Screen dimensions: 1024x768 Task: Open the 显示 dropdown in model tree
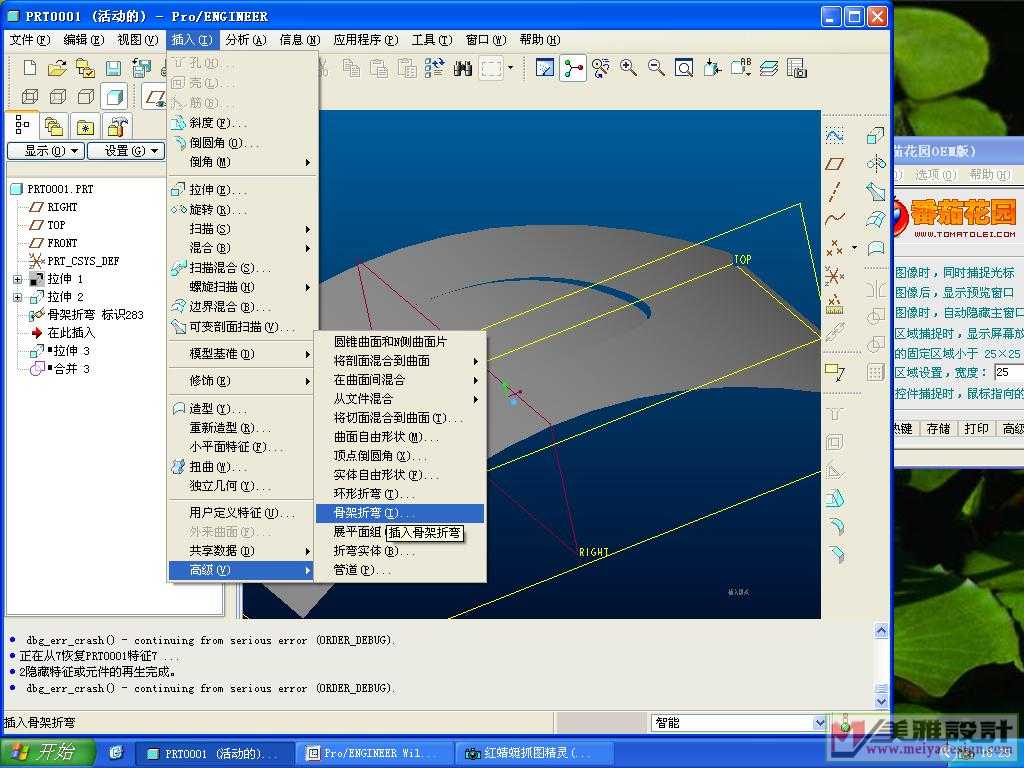tap(46, 151)
